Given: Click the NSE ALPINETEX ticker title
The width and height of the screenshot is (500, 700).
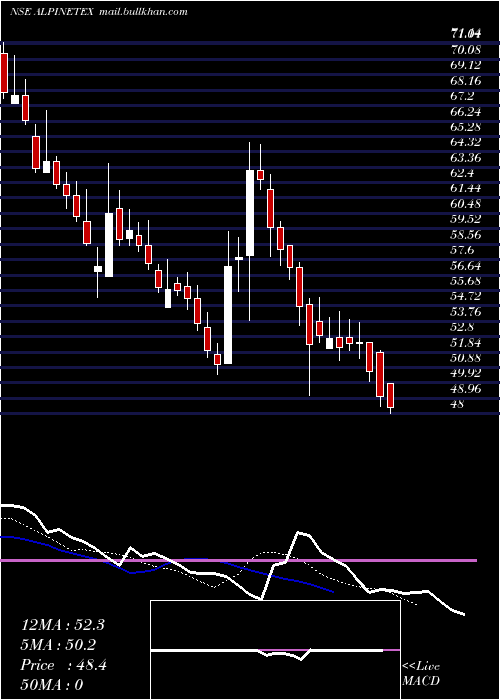Looking at the screenshot, I should (x=52, y=12).
